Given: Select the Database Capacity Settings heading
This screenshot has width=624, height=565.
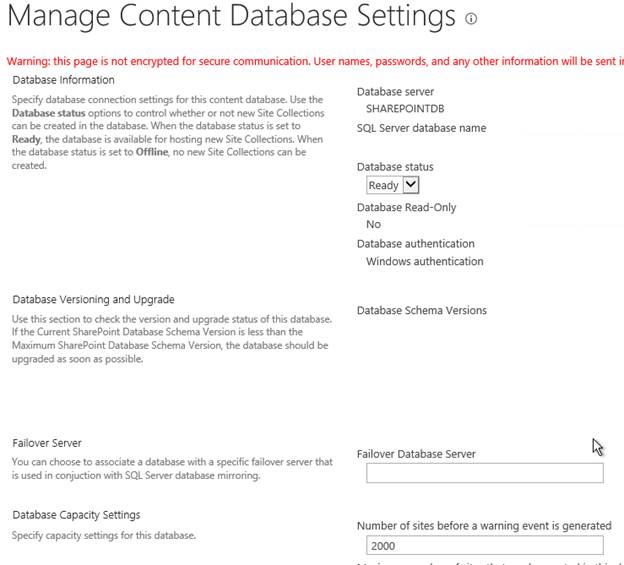Looking at the screenshot, I should (x=76, y=515).
